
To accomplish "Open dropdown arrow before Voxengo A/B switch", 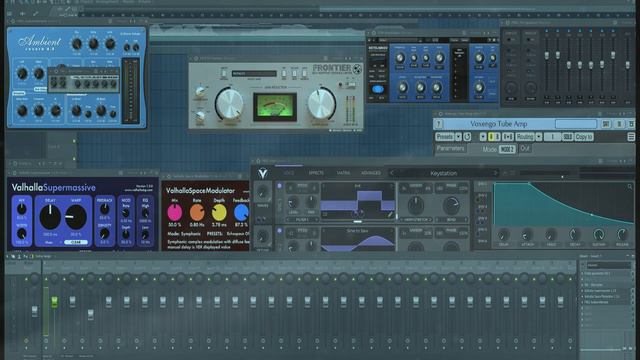I will pos(483,137).
